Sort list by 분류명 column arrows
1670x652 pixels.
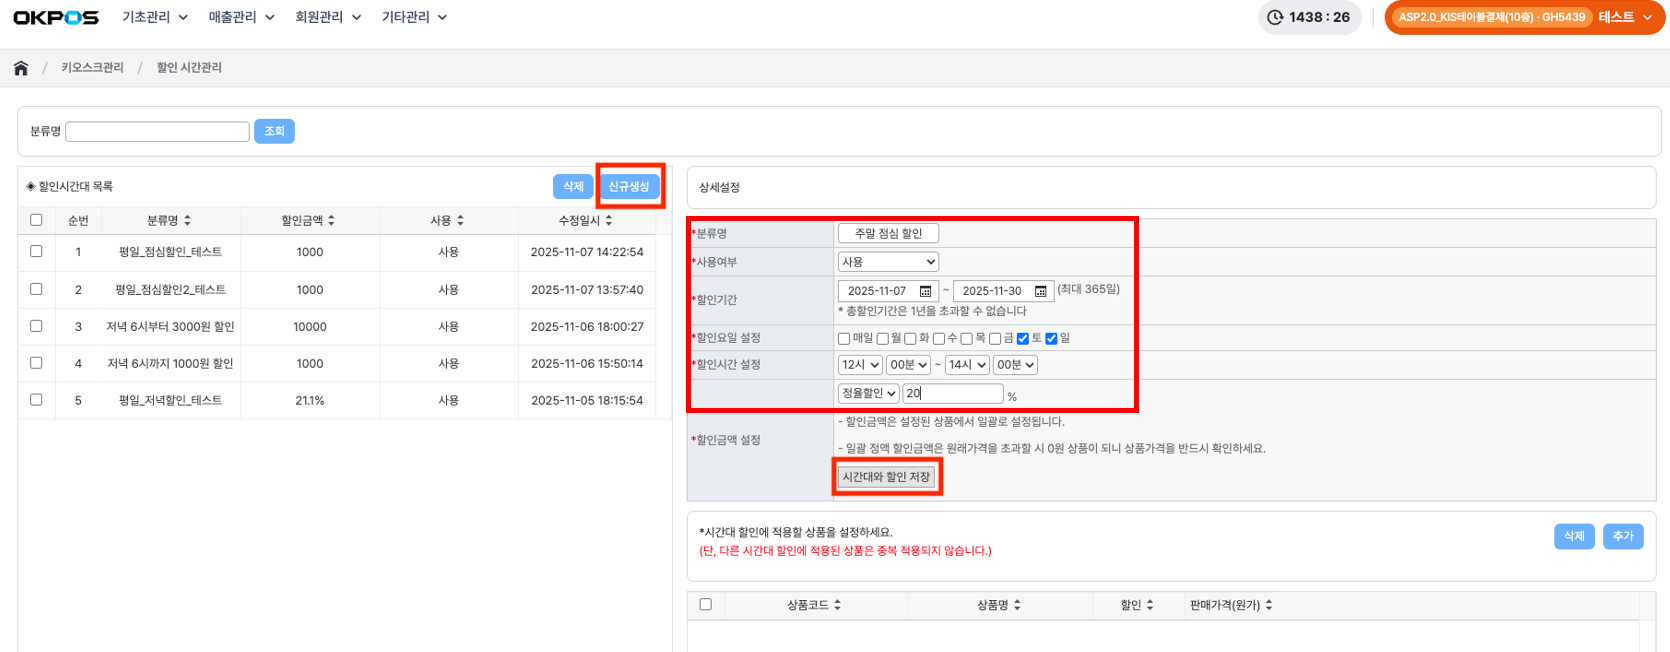coord(188,220)
